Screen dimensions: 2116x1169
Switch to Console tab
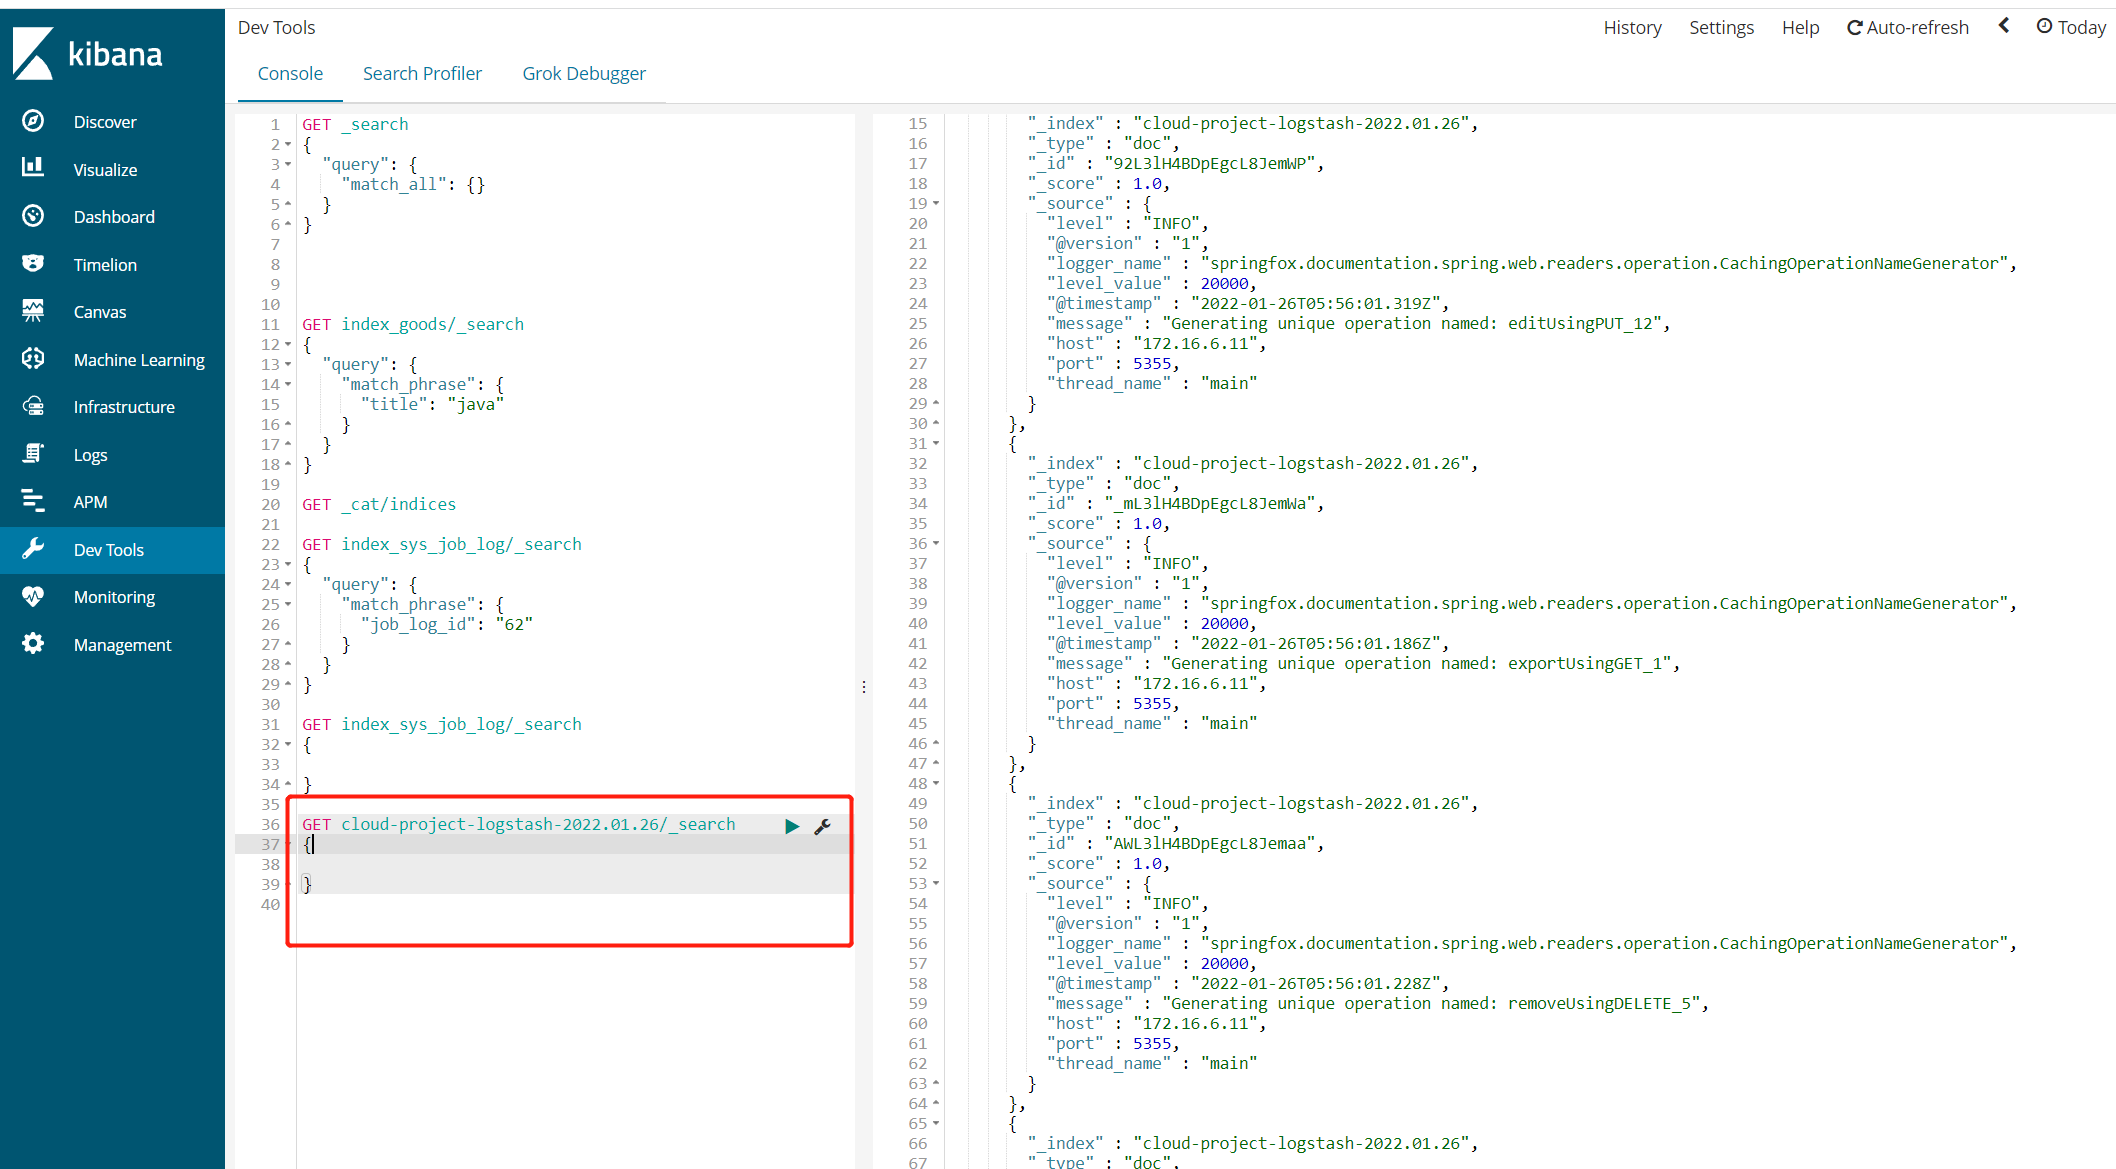click(x=290, y=74)
